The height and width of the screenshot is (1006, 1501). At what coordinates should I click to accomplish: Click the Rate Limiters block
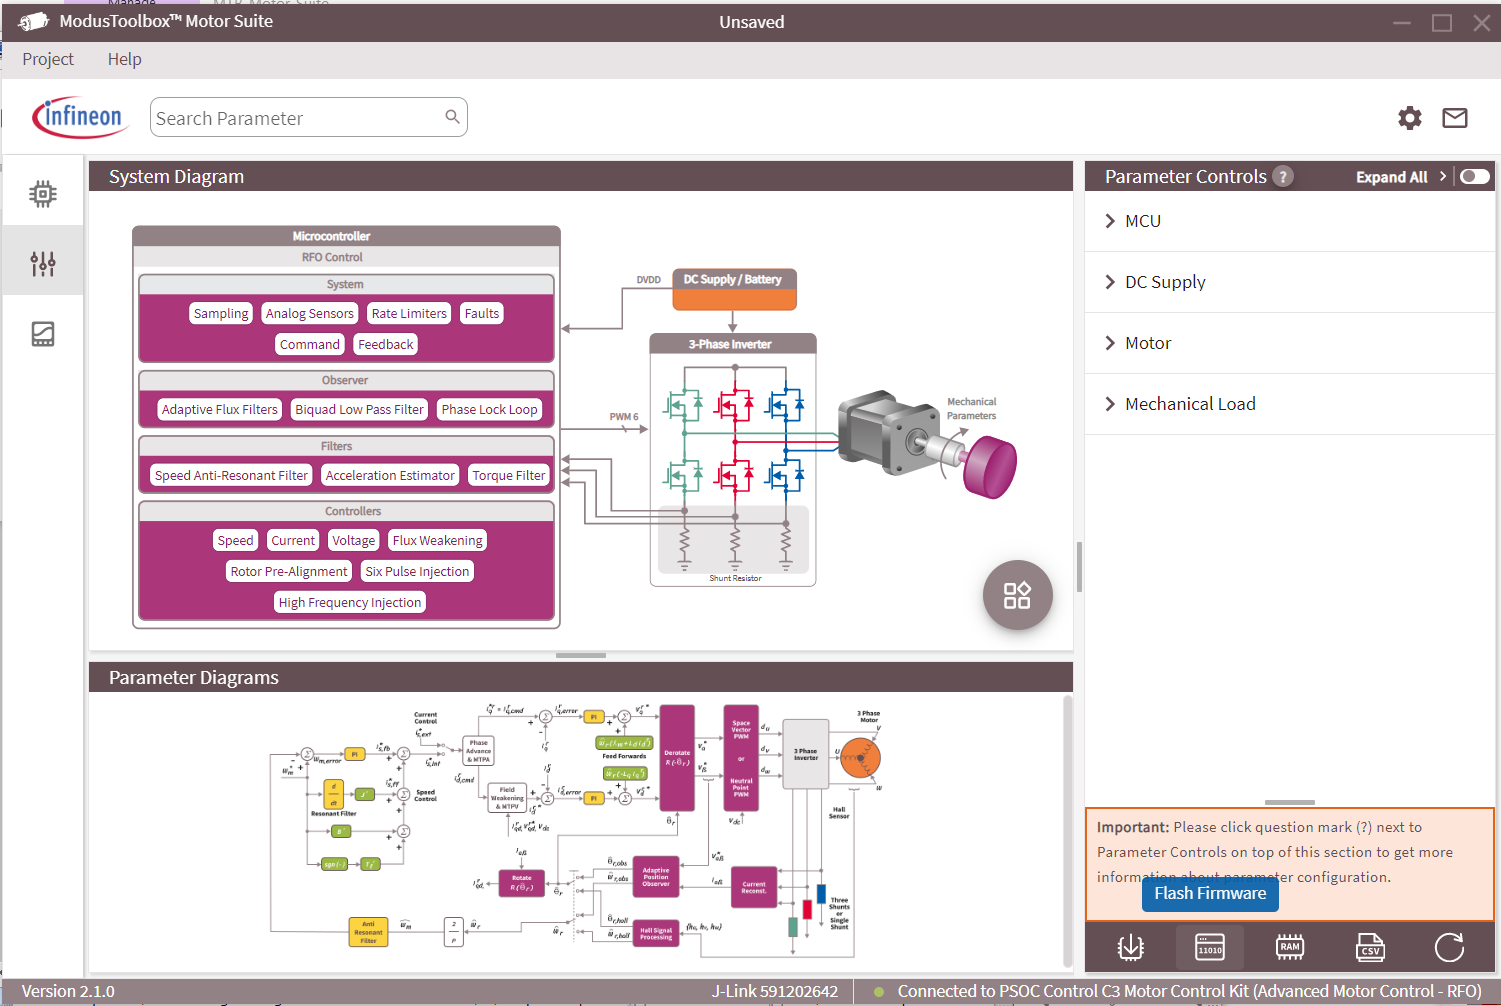coord(409,313)
